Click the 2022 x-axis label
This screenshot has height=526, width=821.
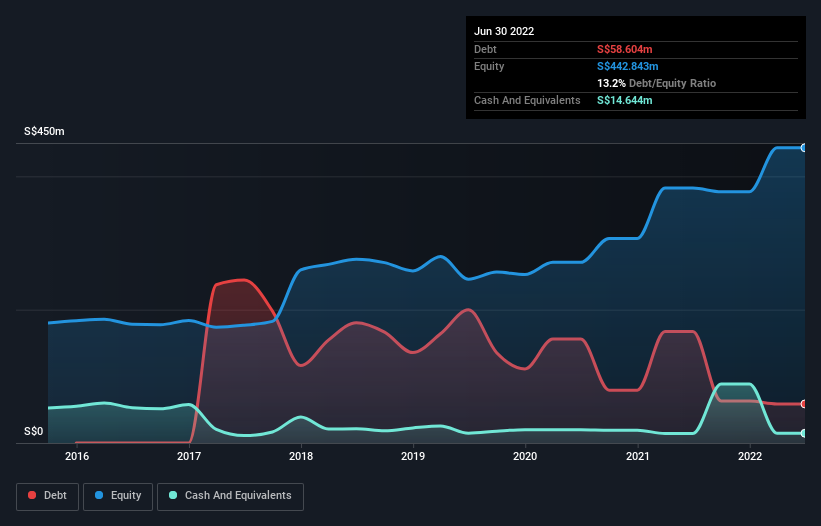tap(750, 456)
